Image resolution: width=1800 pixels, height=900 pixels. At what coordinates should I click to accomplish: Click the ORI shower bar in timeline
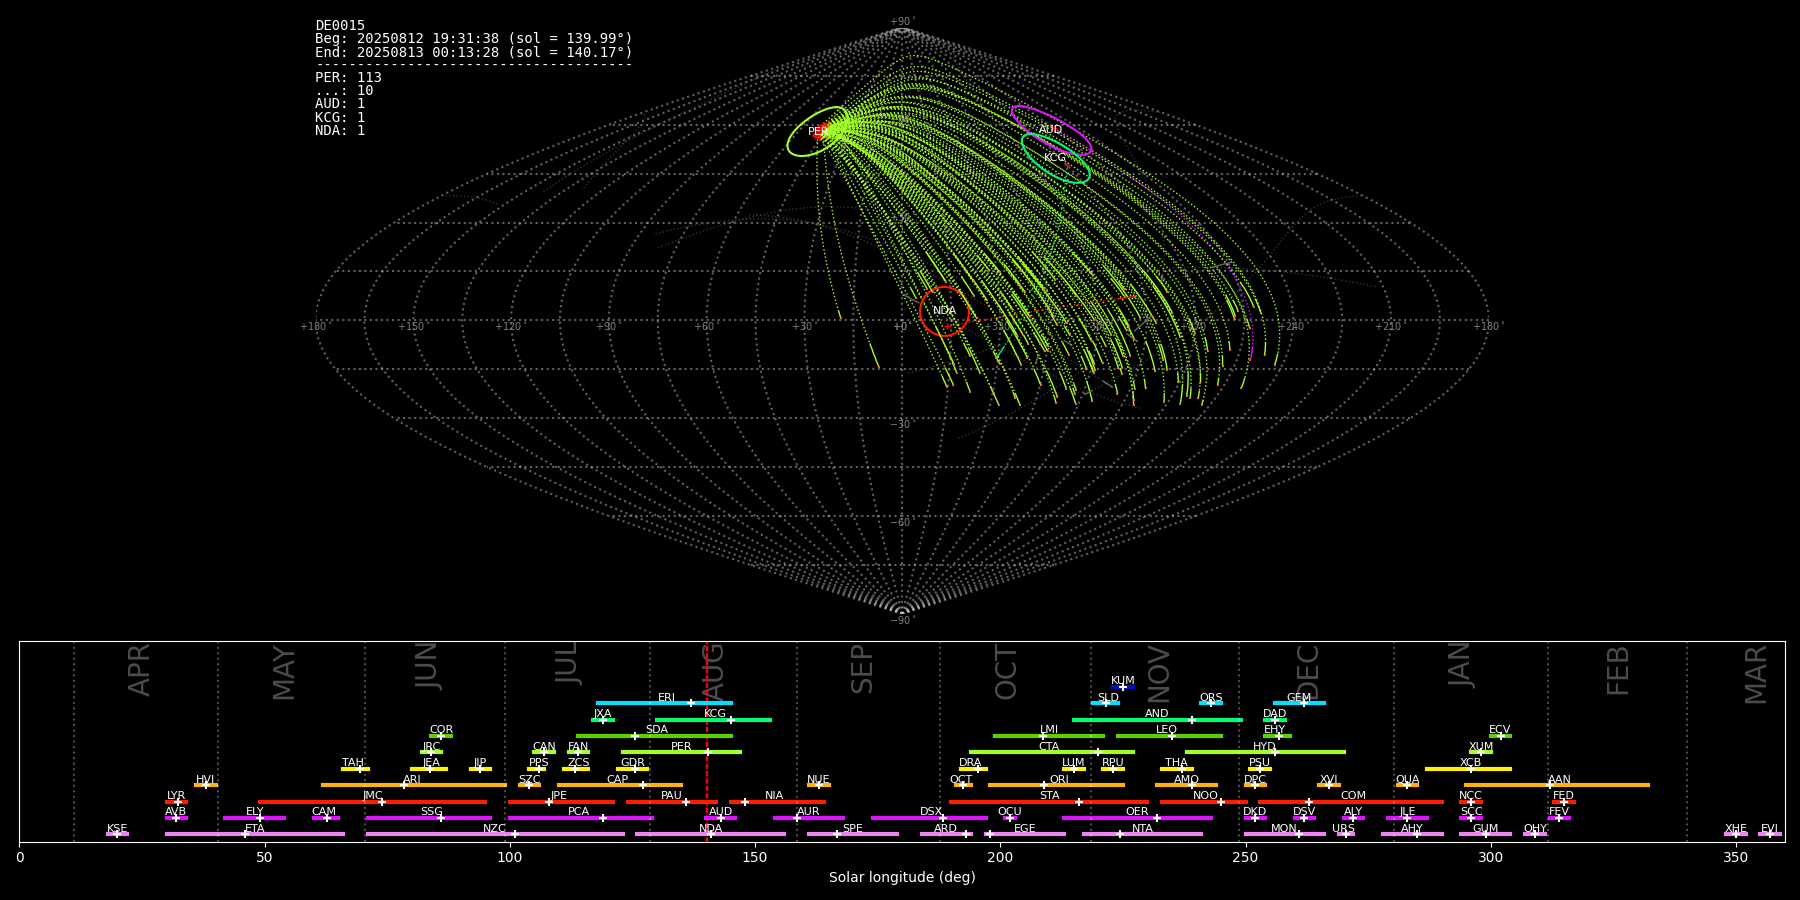tap(1056, 785)
